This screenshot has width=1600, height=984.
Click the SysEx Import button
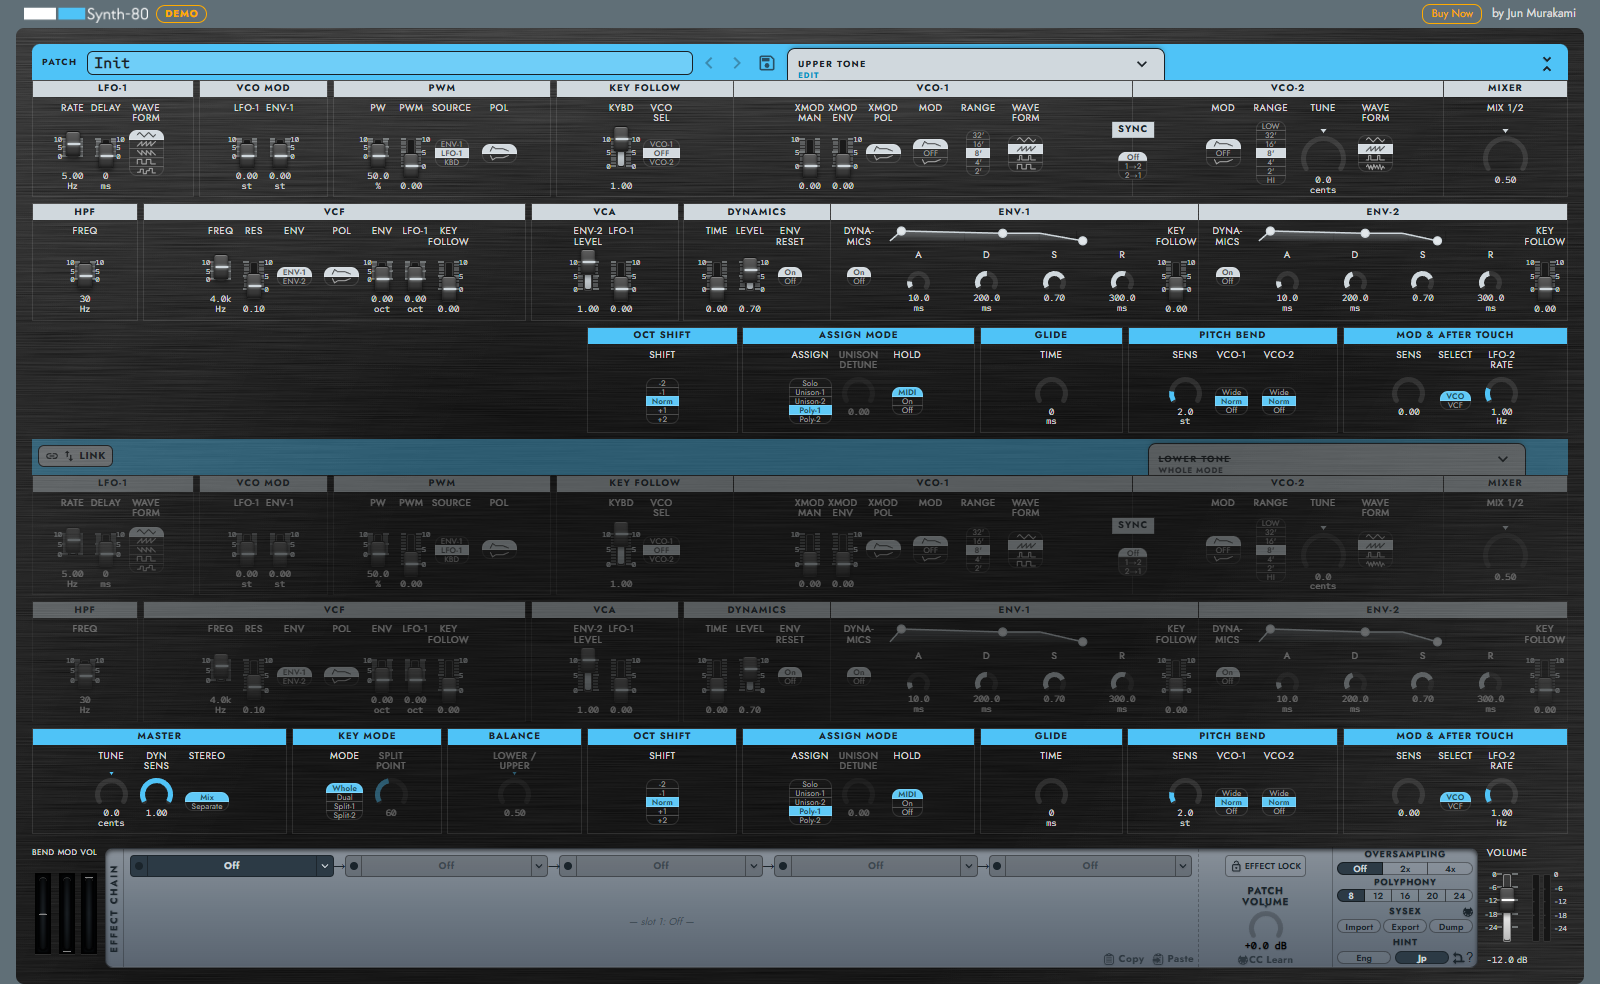(1359, 927)
